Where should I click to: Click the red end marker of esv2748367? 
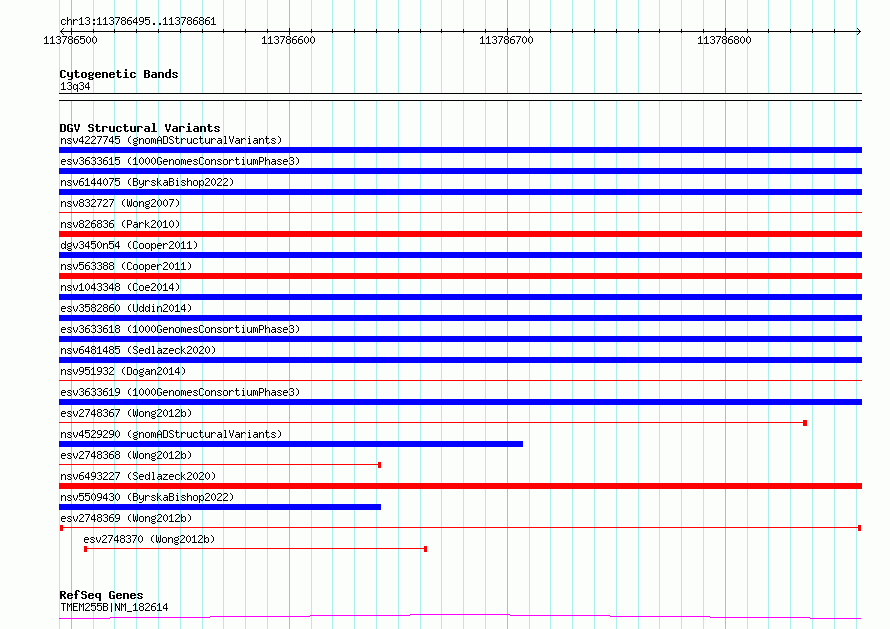805,423
